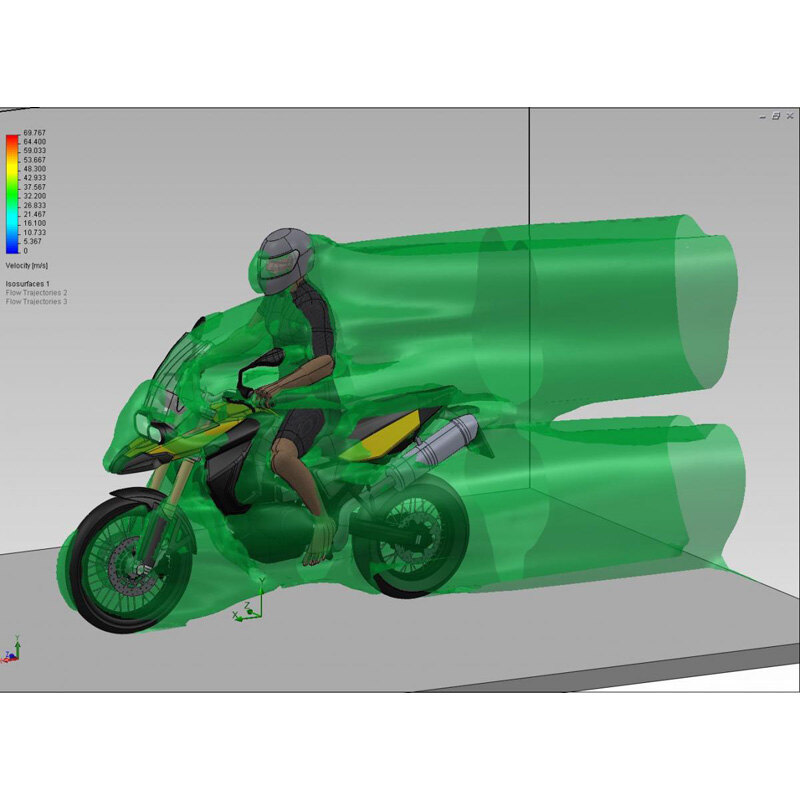Edit the legend maximum value 69.767

tap(35, 132)
